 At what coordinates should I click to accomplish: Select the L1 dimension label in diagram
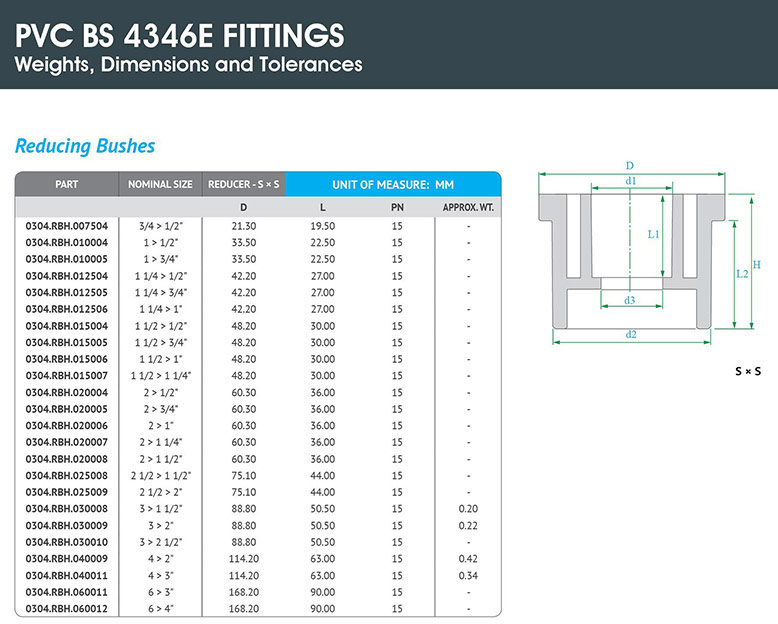(x=652, y=234)
